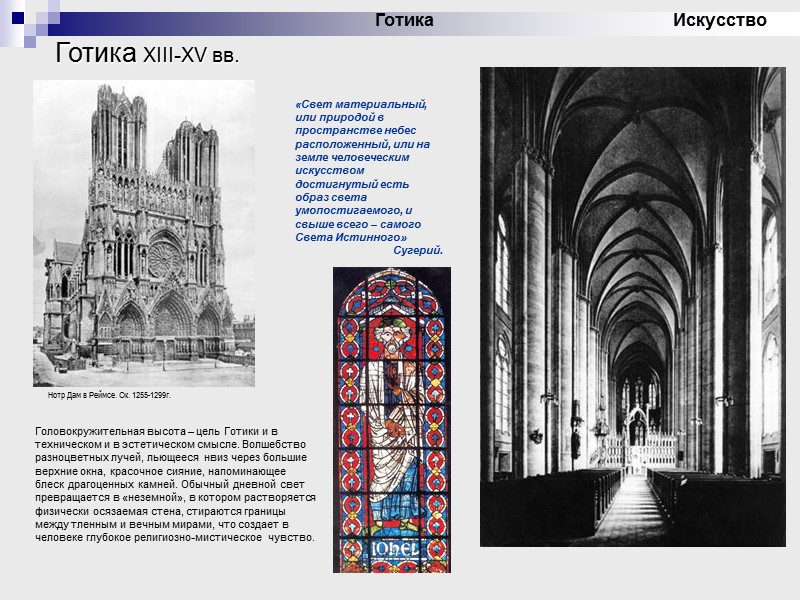Click paragraph line ending 'религиозно-мистическое чувство.'
The image size is (800, 600).
point(175,537)
